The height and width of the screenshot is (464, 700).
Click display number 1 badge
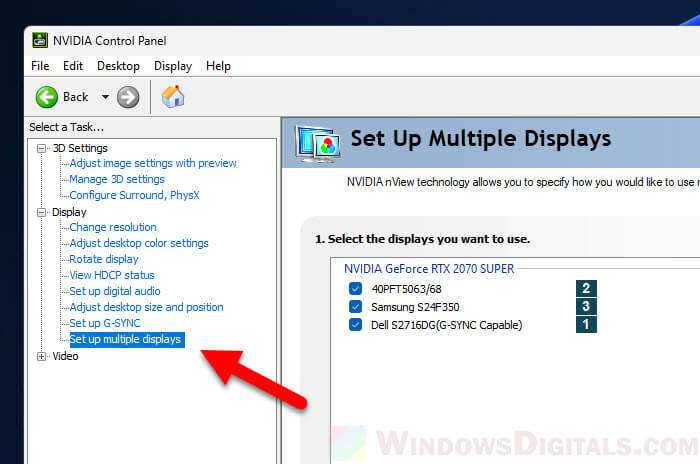pyautogui.click(x=586, y=324)
